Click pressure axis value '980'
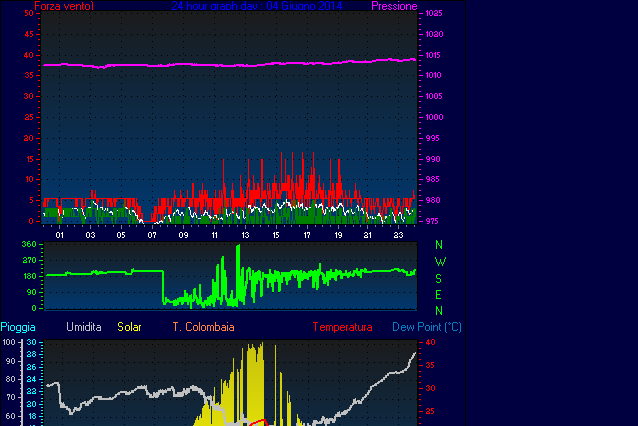This screenshot has width=638, height=426. click(433, 200)
